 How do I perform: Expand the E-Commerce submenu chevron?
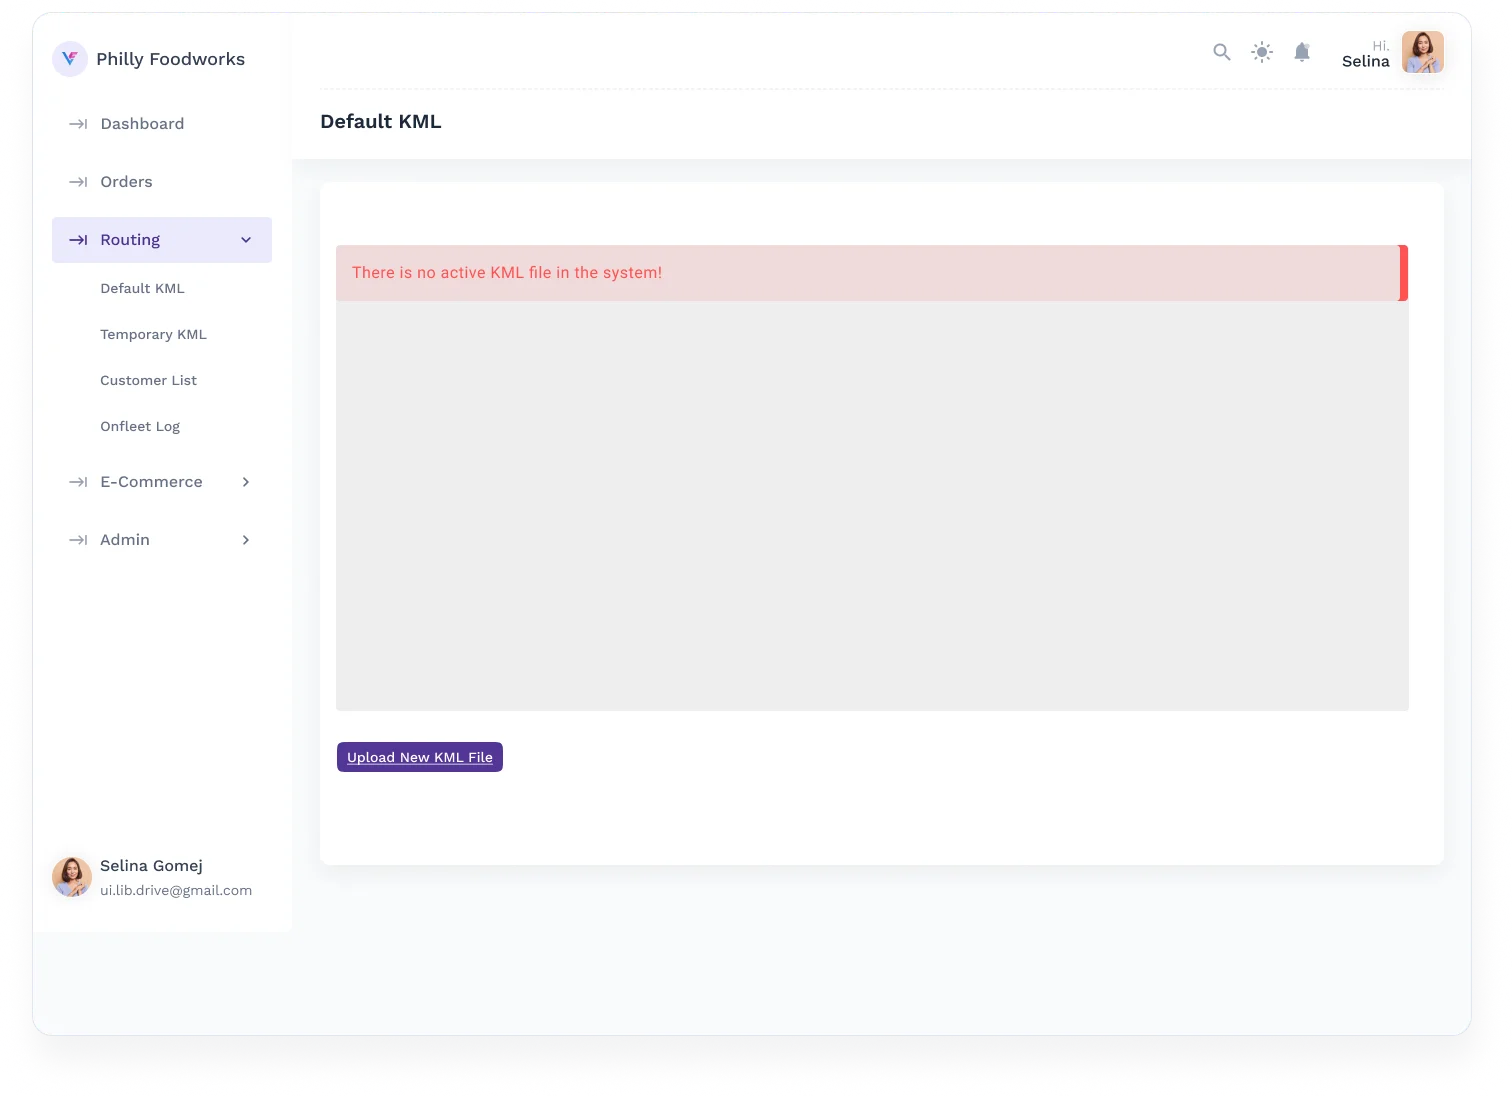[x=246, y=482]
